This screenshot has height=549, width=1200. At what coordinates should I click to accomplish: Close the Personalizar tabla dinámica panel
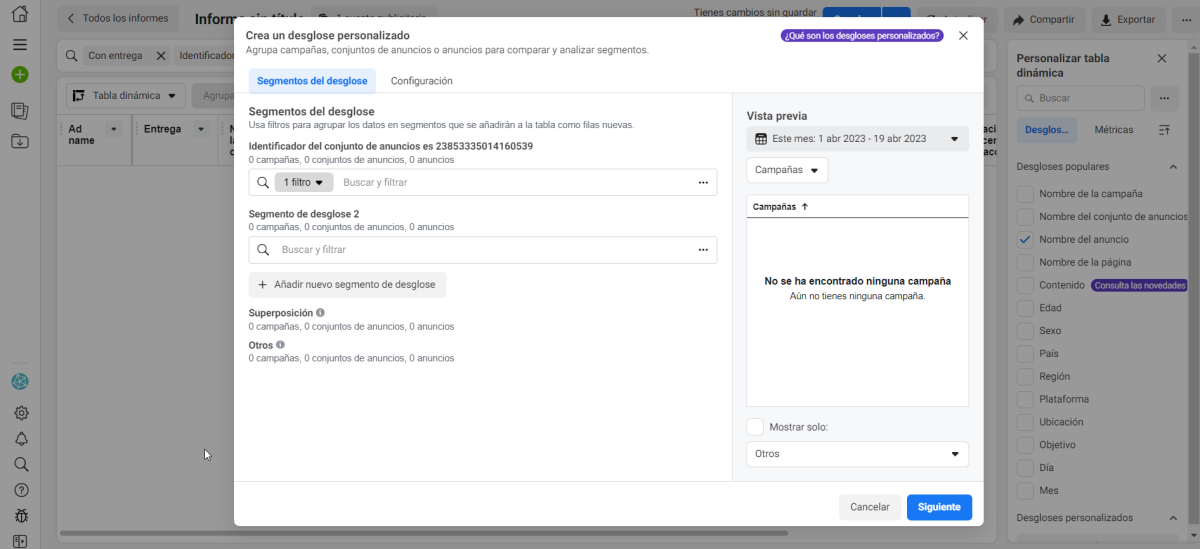[x=1162, y=58]
